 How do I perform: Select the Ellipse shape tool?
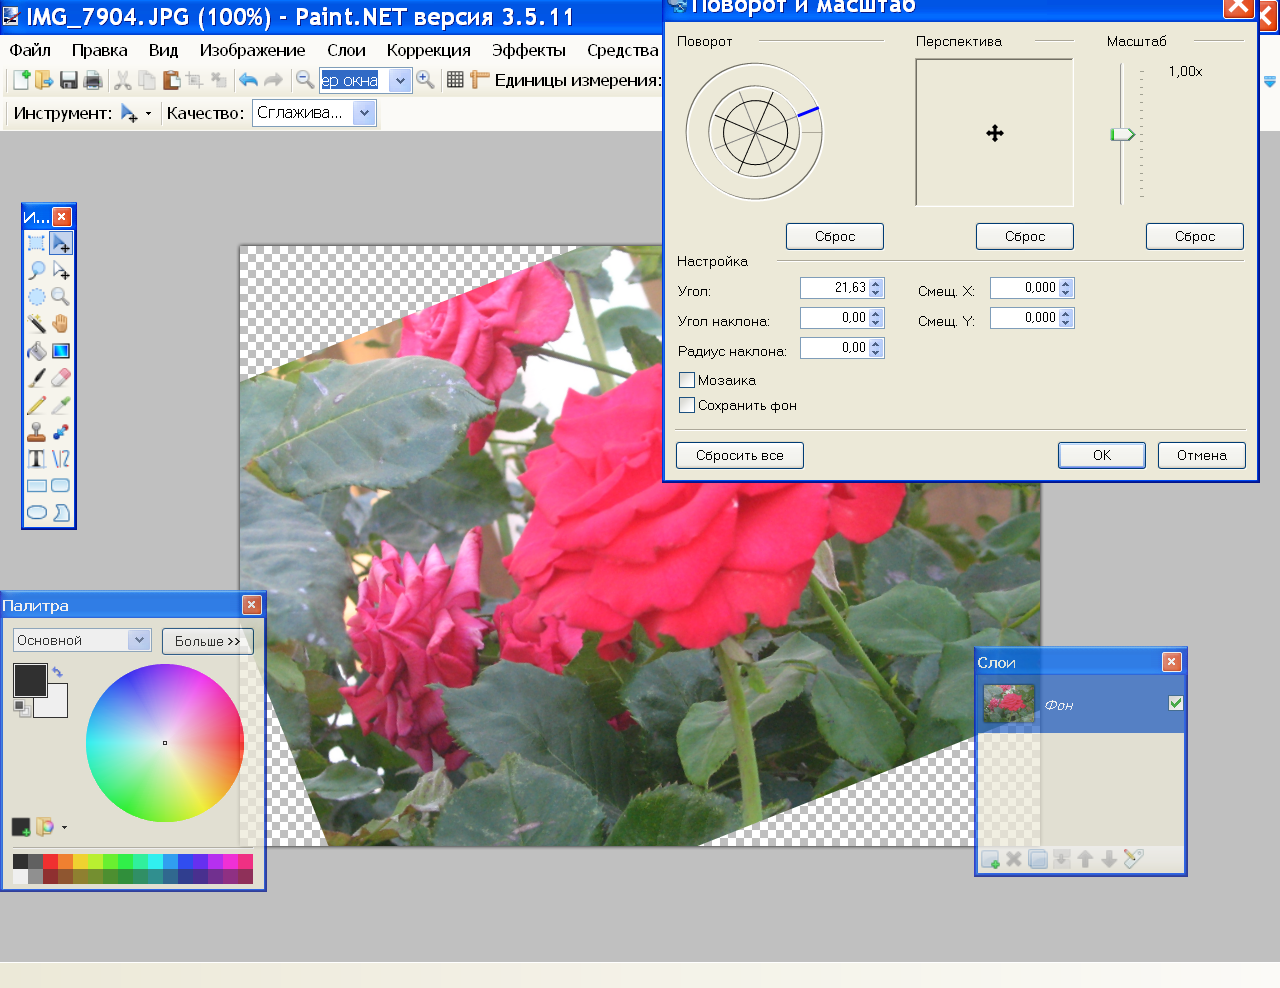click(x=37, y=513)
